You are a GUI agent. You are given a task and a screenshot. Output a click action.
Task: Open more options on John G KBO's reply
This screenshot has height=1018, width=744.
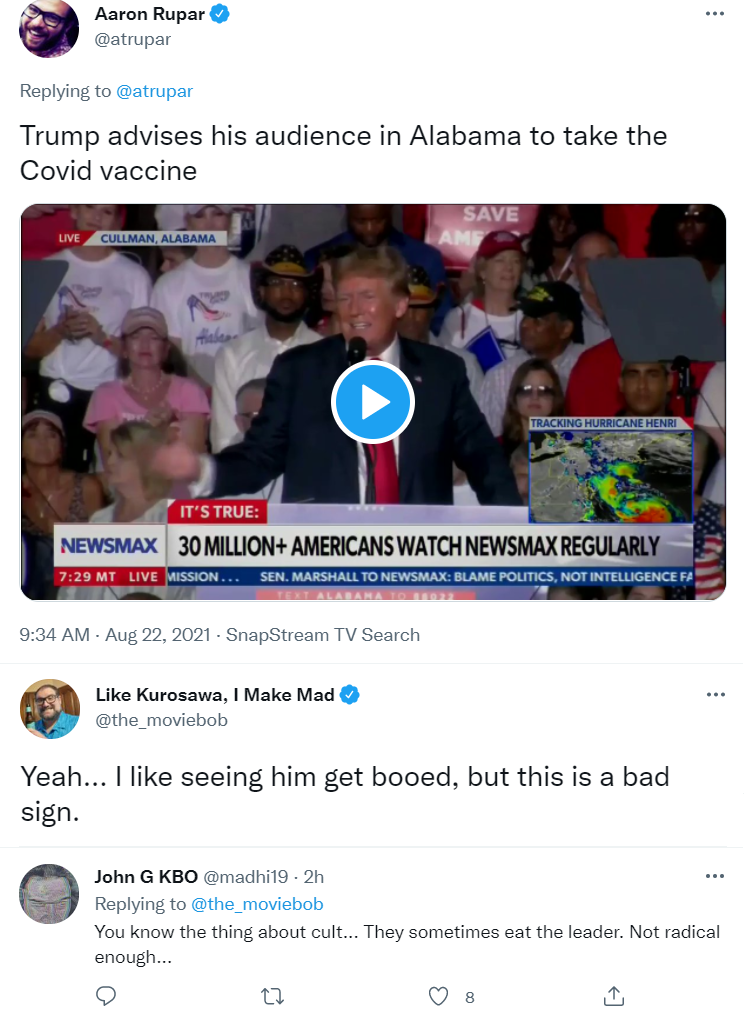coord(715,876)
